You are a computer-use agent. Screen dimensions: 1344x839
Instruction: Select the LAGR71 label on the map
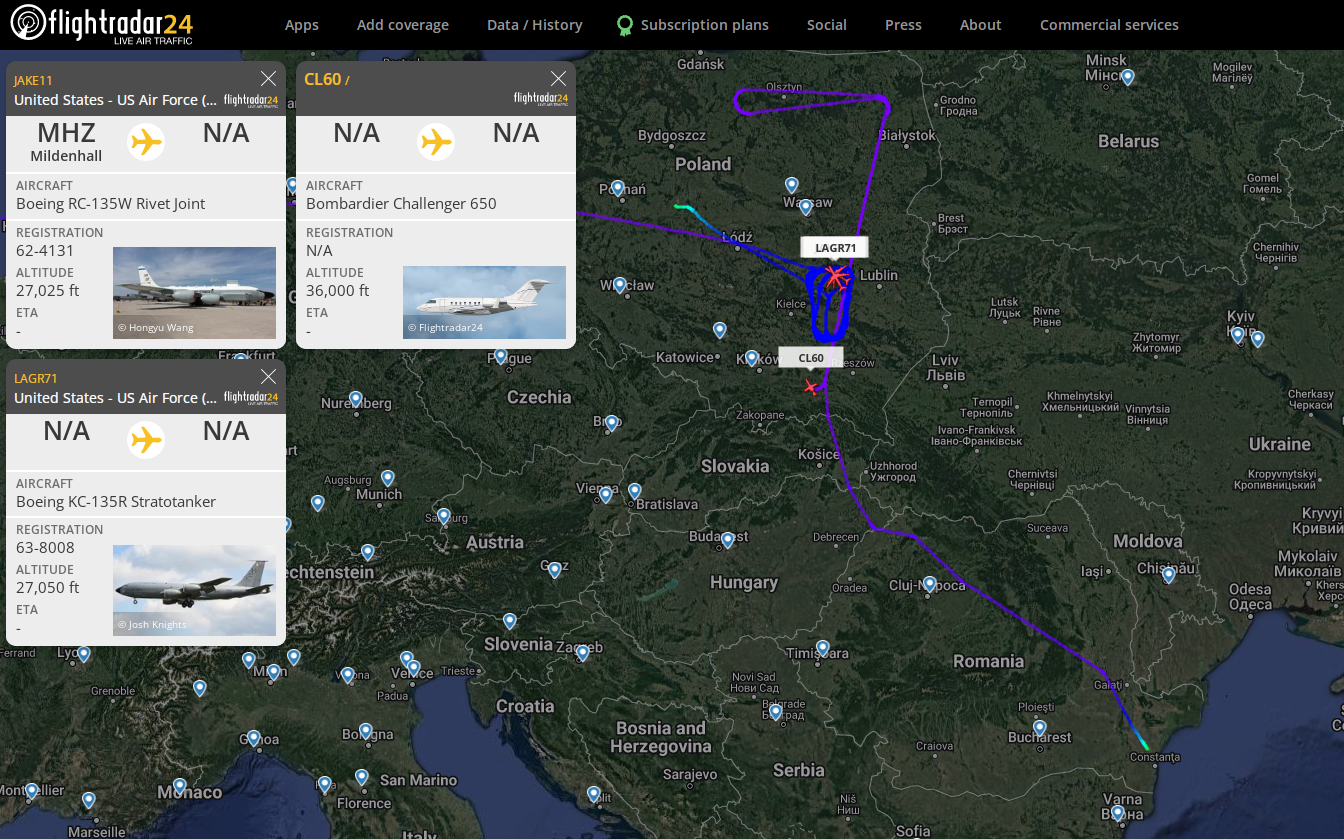click(x=835, y=248)
